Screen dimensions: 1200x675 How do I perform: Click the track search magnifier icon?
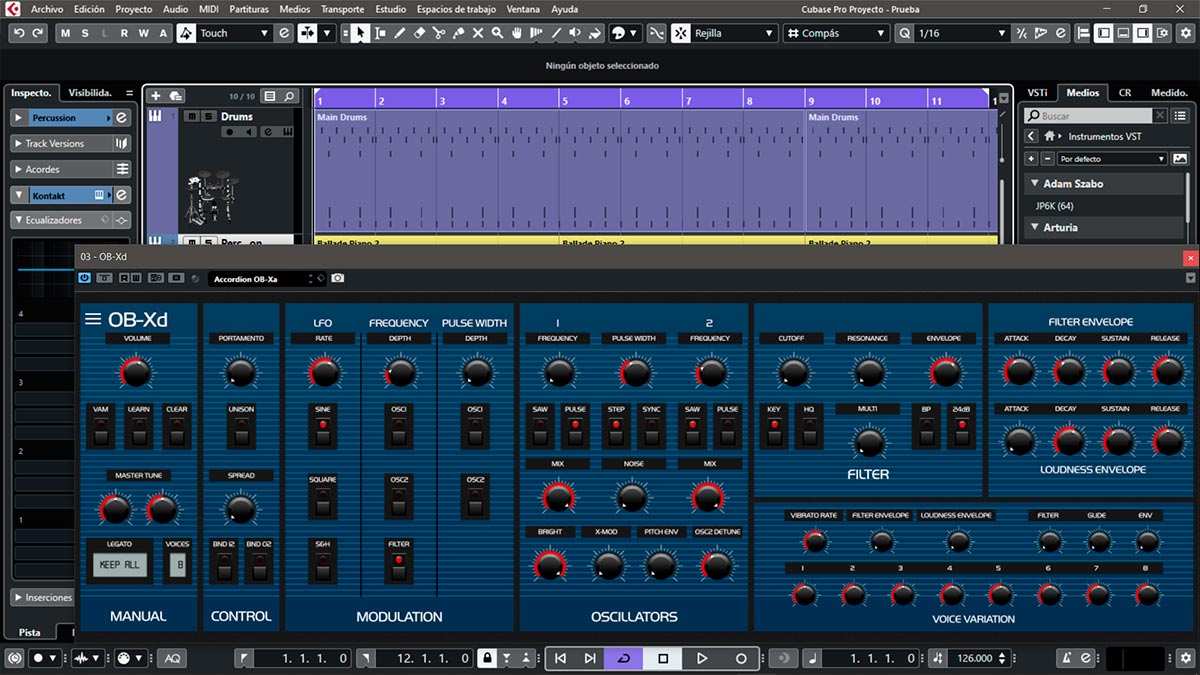click(x=289, y=96)
